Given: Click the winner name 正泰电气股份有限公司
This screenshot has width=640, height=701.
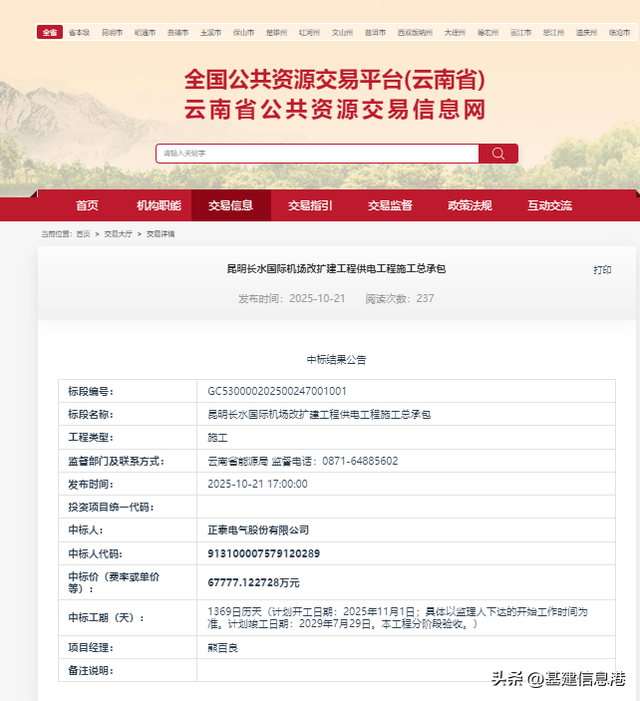Looking at the screenshot, I should point(258,530).
